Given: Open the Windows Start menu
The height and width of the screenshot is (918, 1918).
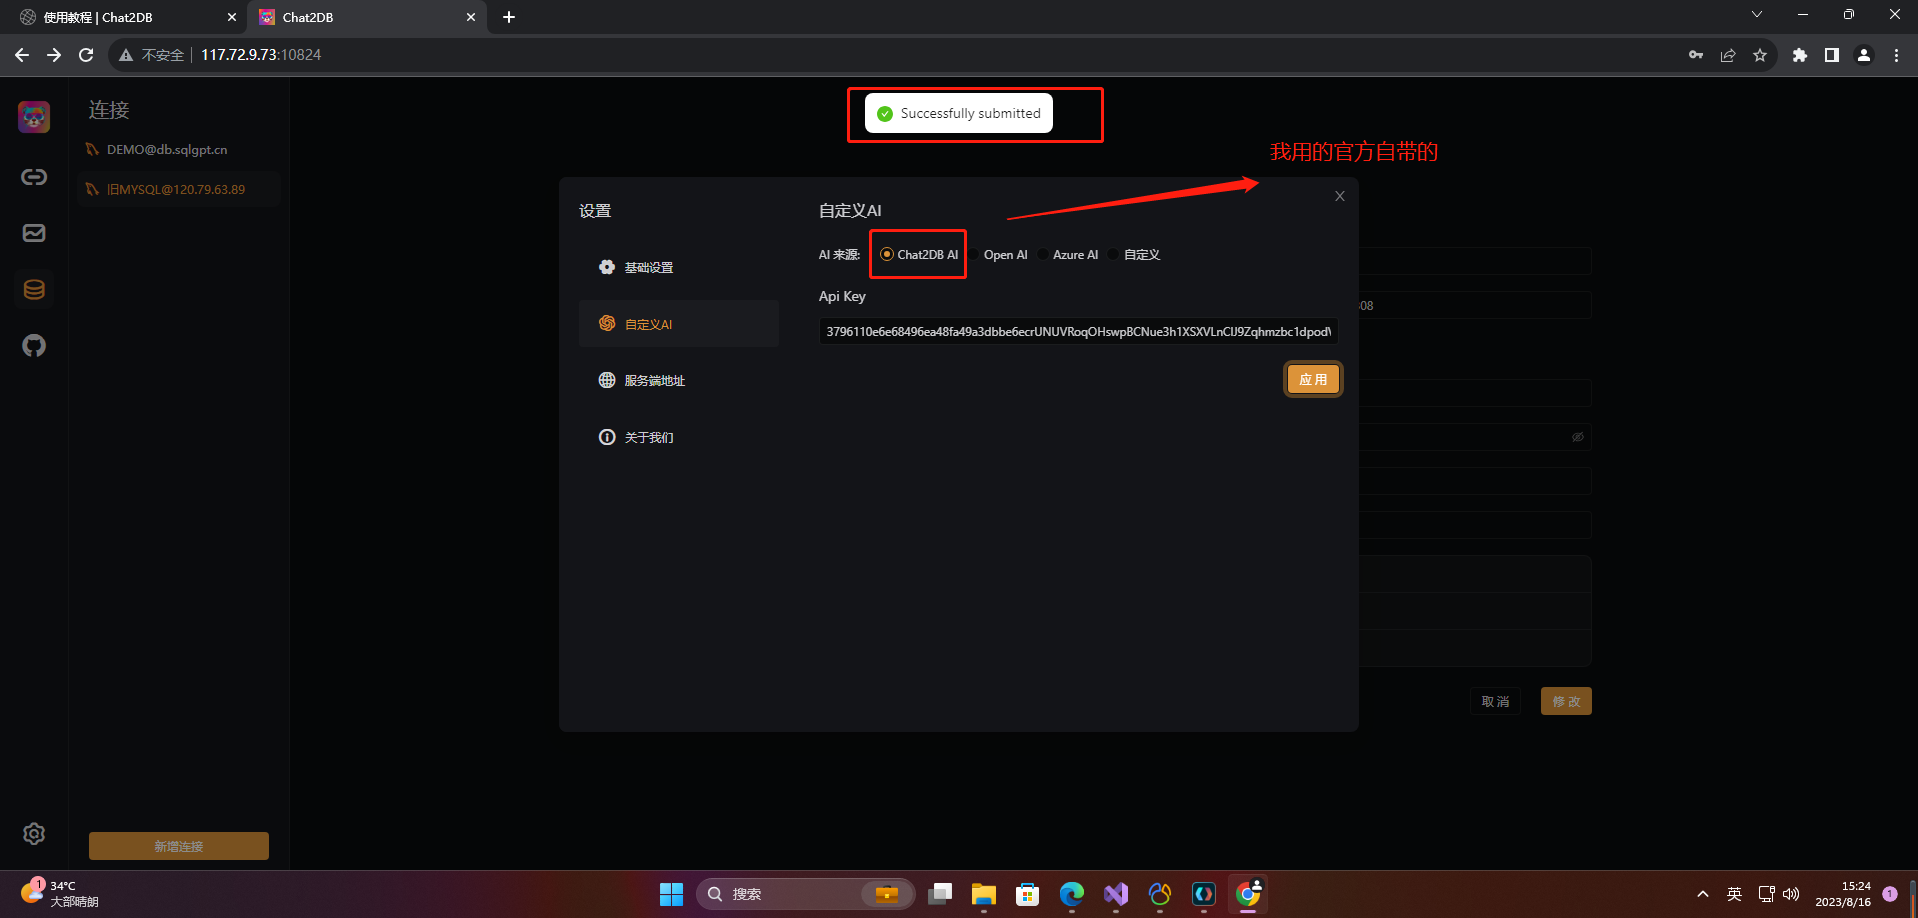Looking at the screenshot, I should click(x=671, y=894).
